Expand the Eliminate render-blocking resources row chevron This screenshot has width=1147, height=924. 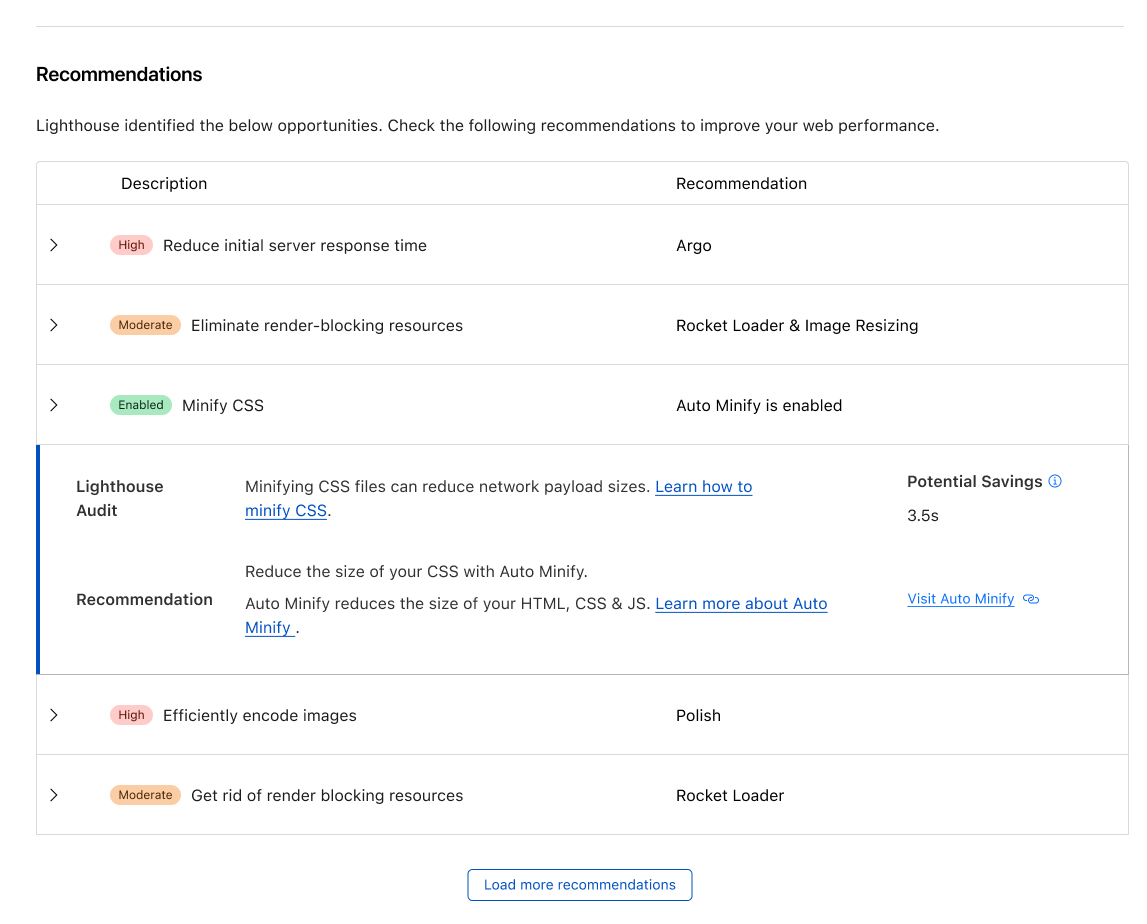click(x=54, y=325)
